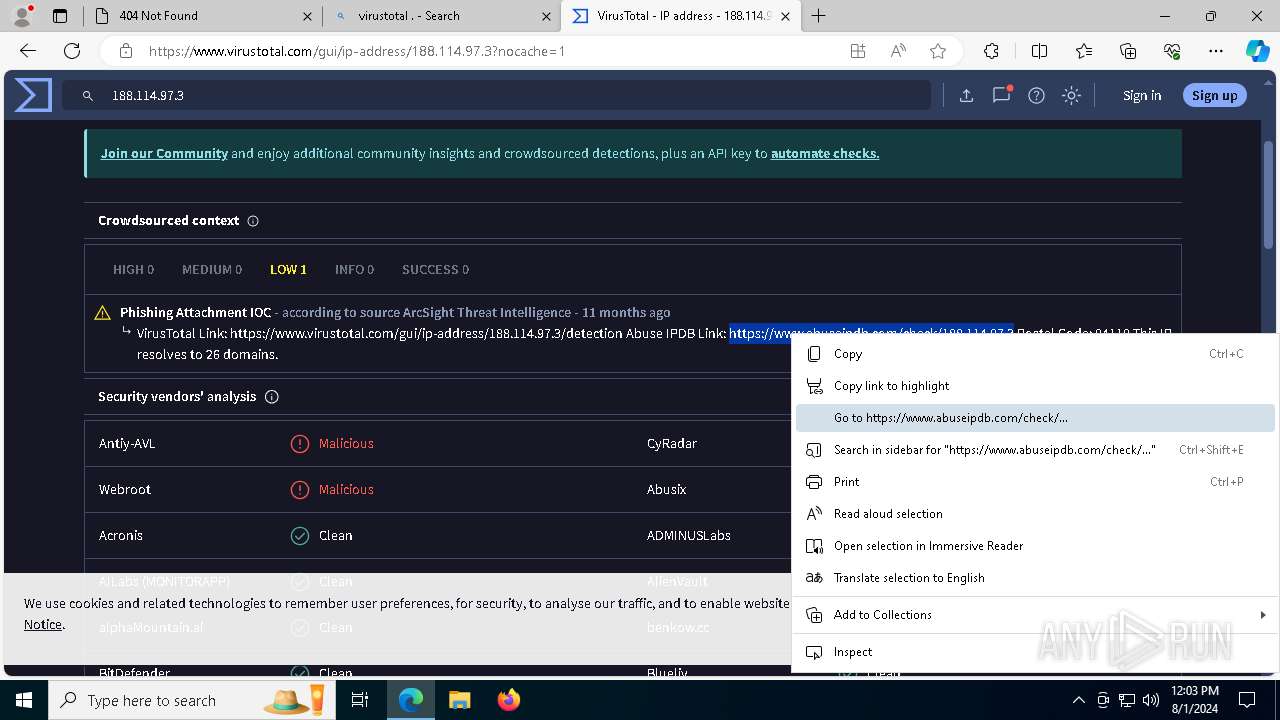Click the page vertical scrollbar
Screen dimensions: 1280x720
coord(1269,195)
